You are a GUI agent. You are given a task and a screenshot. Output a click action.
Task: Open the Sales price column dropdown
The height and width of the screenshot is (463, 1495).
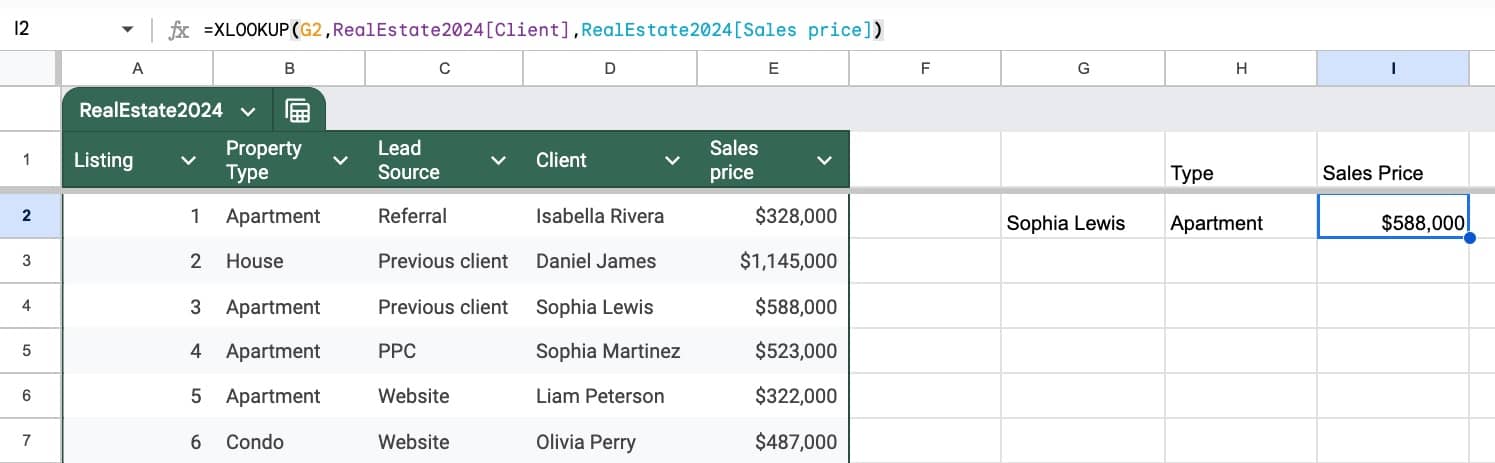824,160
